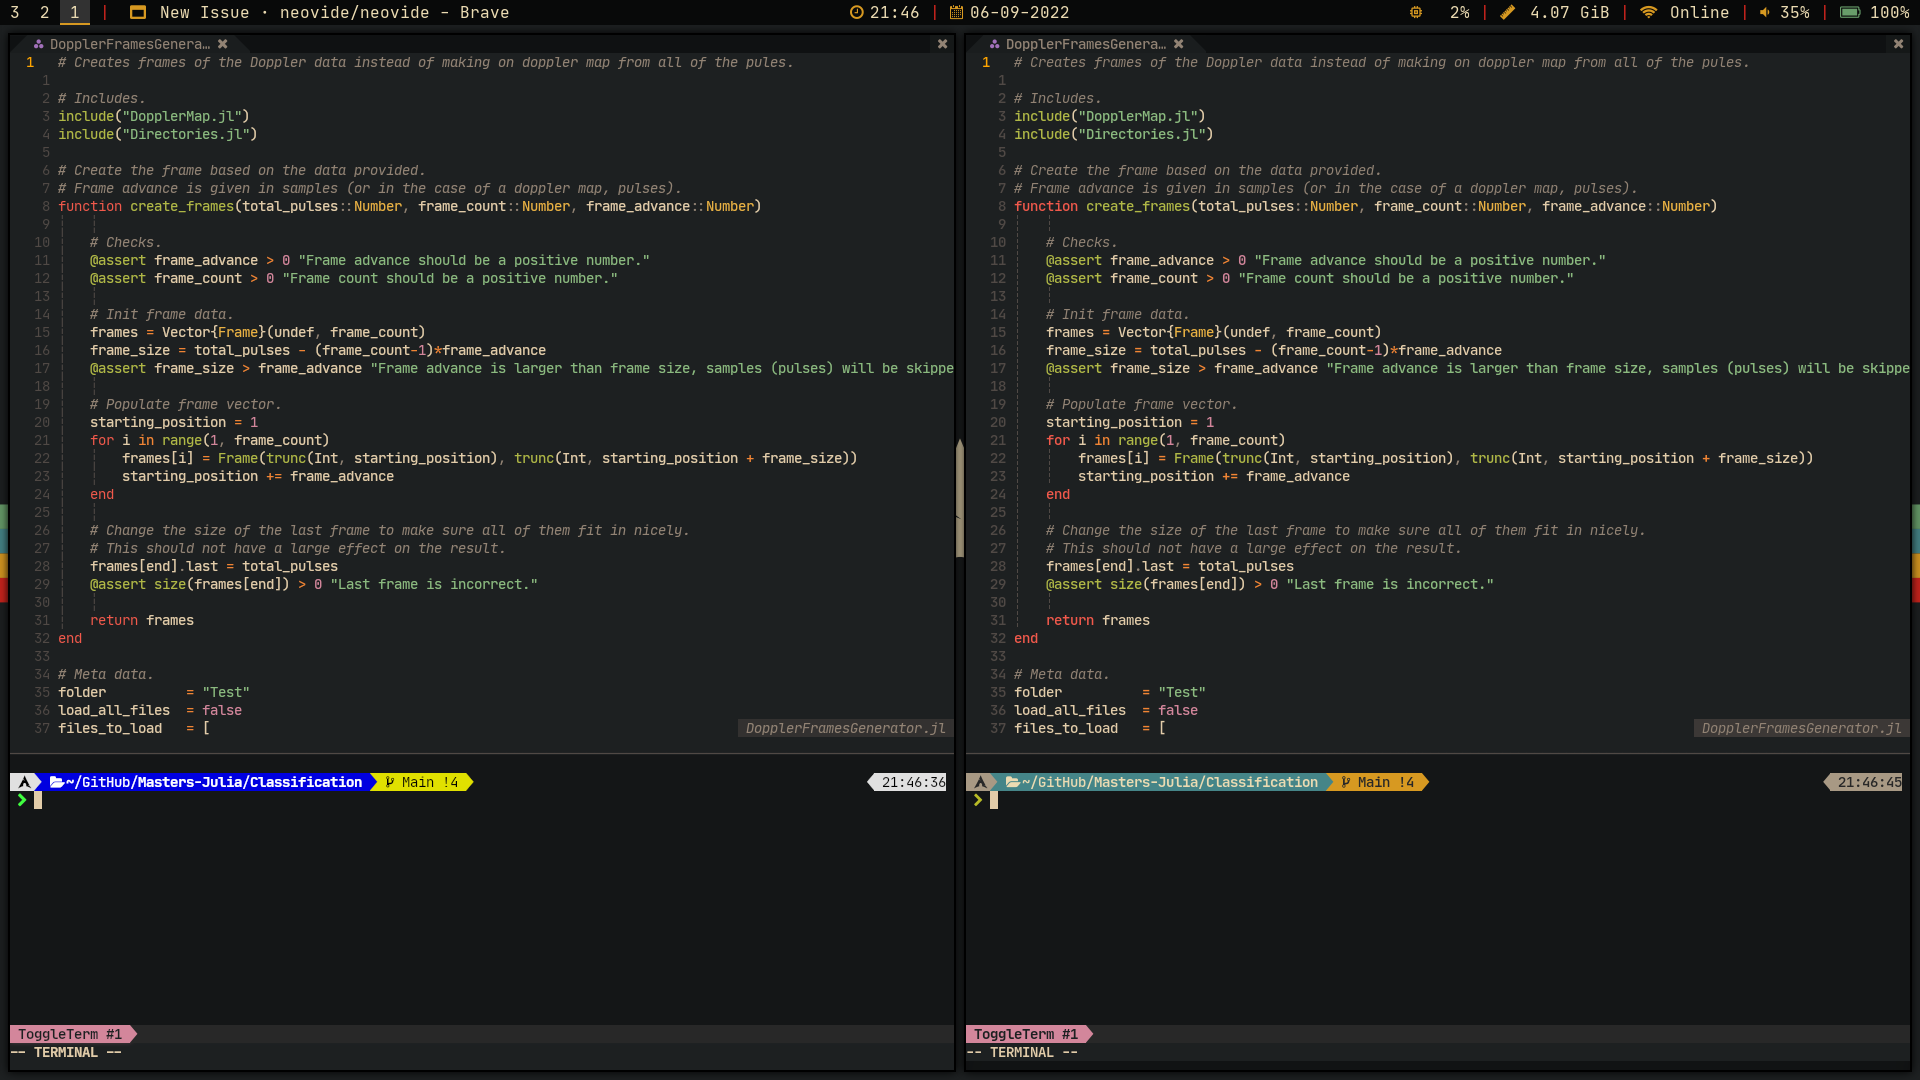Toggle the terminal via the ToggleTerm #1 label
The width and height of the screenshot is (1920, 1080).
[68, 1034]
